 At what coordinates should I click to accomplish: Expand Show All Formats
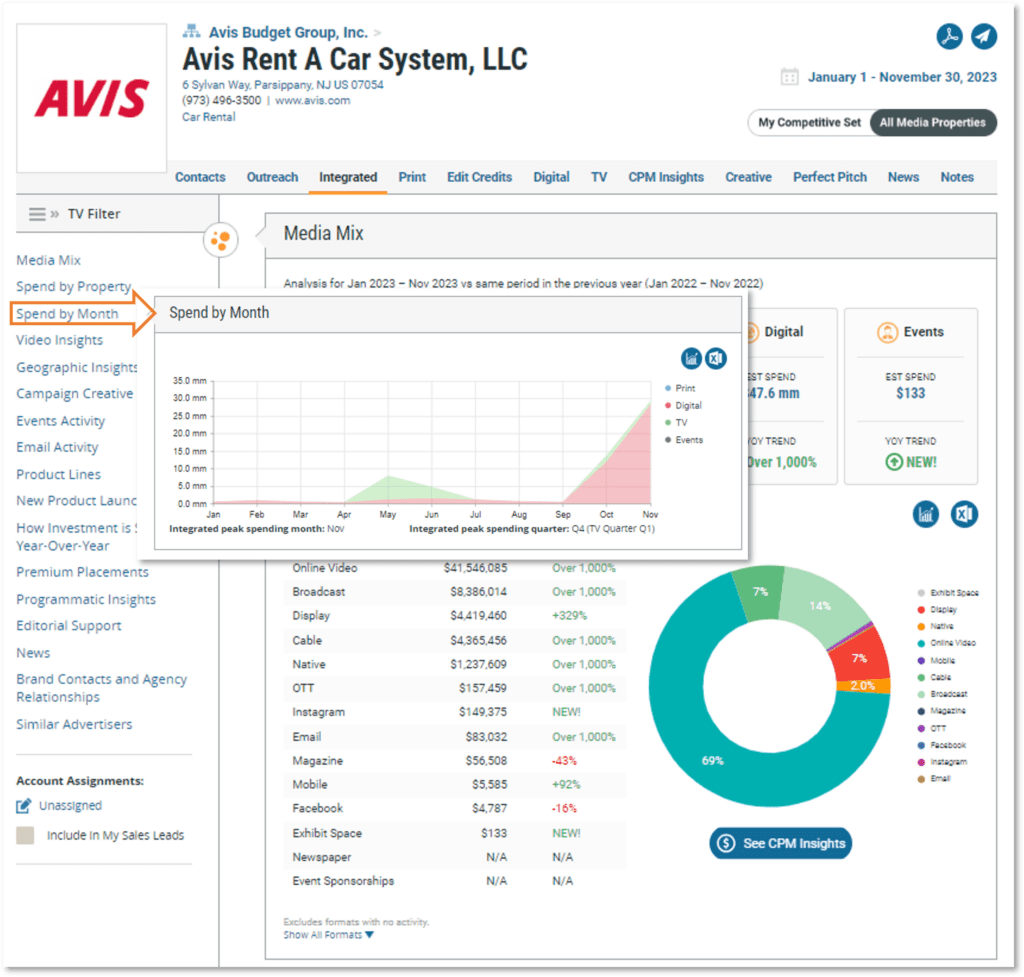click(x=328, y=935)
